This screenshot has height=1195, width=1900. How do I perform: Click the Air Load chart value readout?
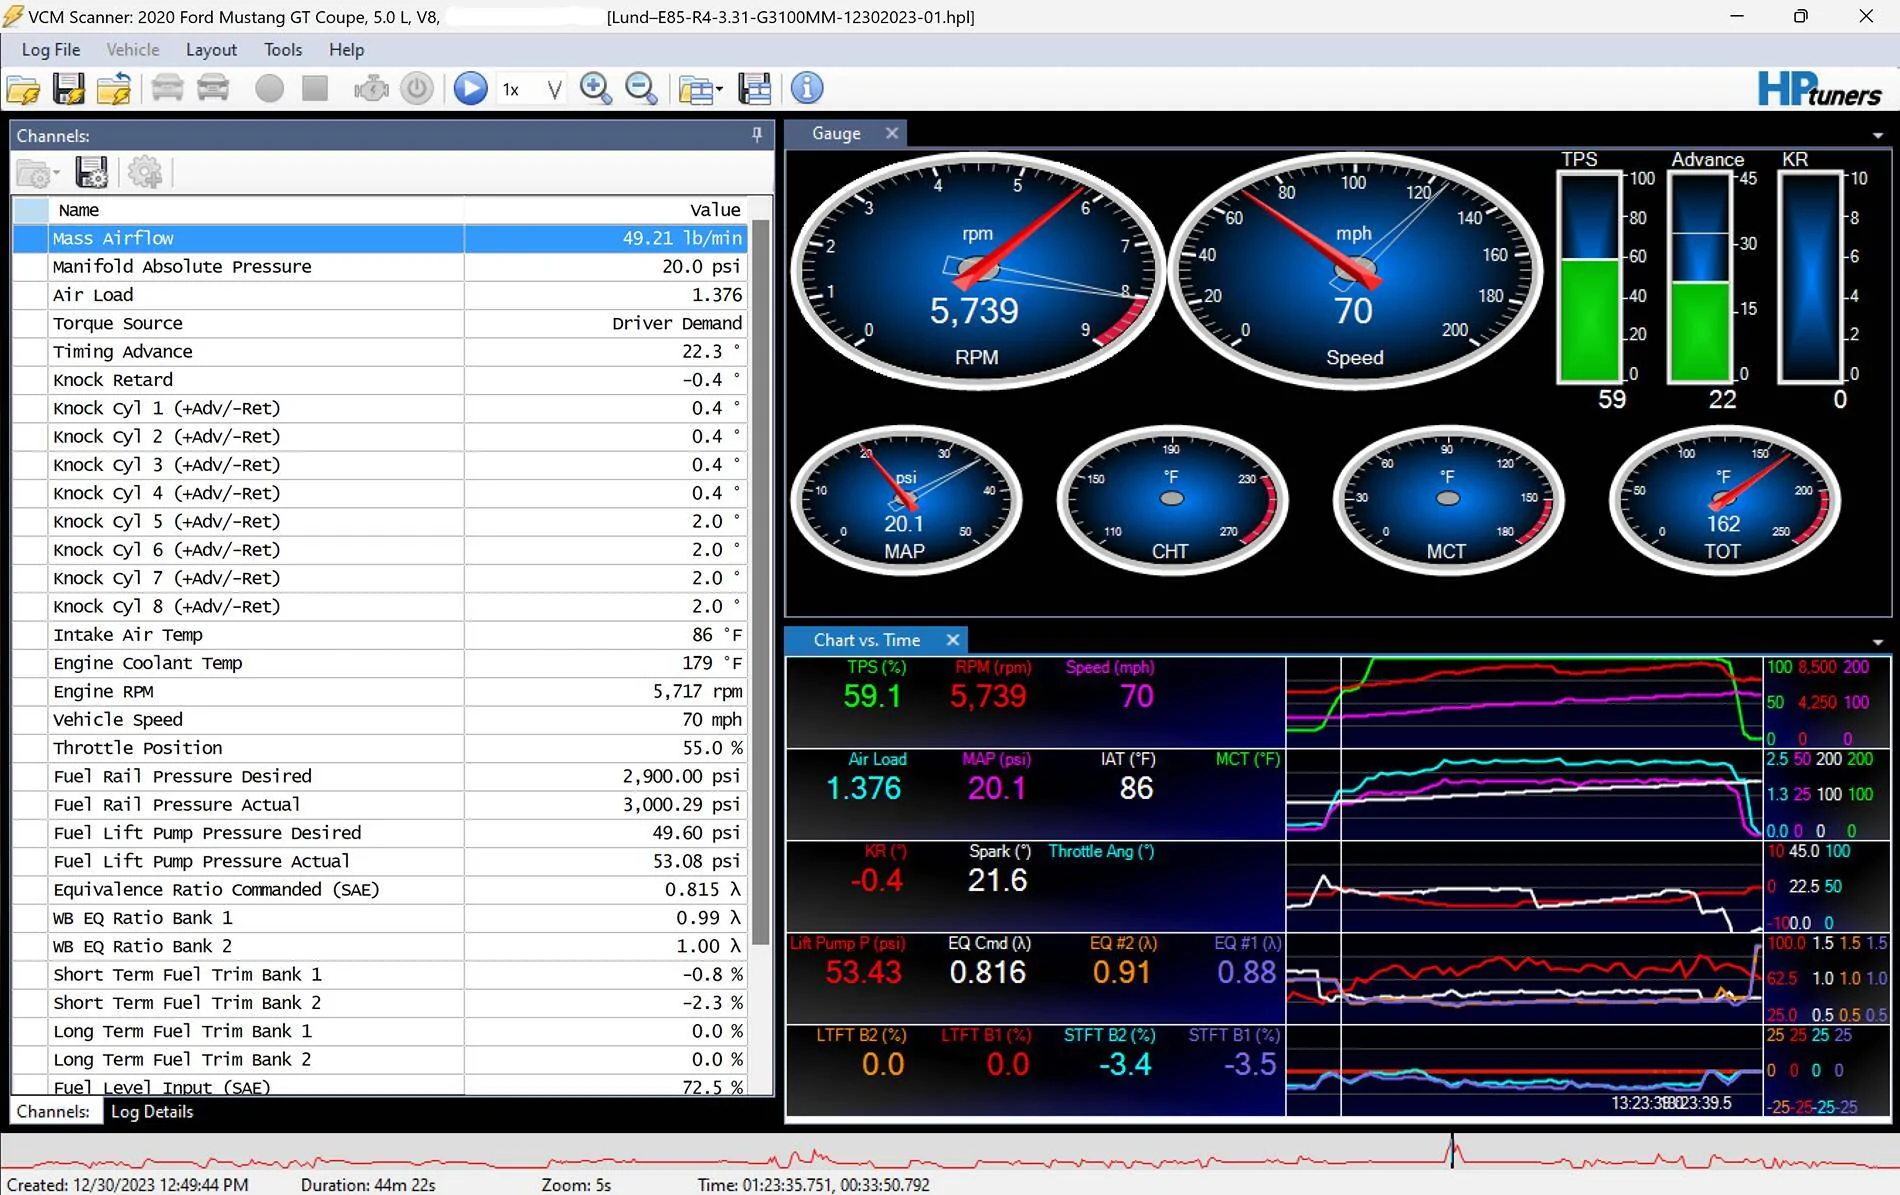864,788
